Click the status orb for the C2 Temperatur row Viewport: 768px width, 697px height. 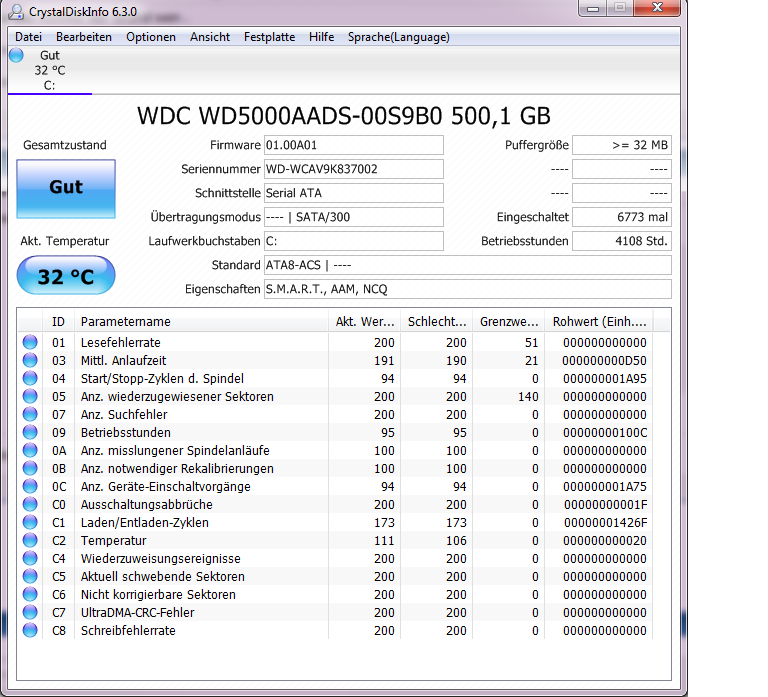tap(30, 540)
